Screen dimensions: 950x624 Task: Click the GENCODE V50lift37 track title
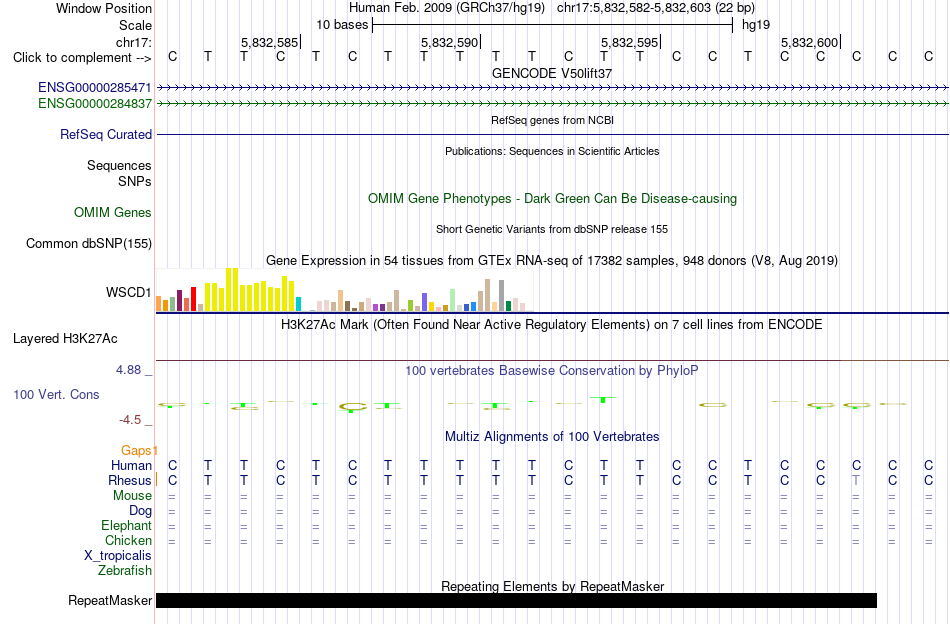(x=552, y=73)
